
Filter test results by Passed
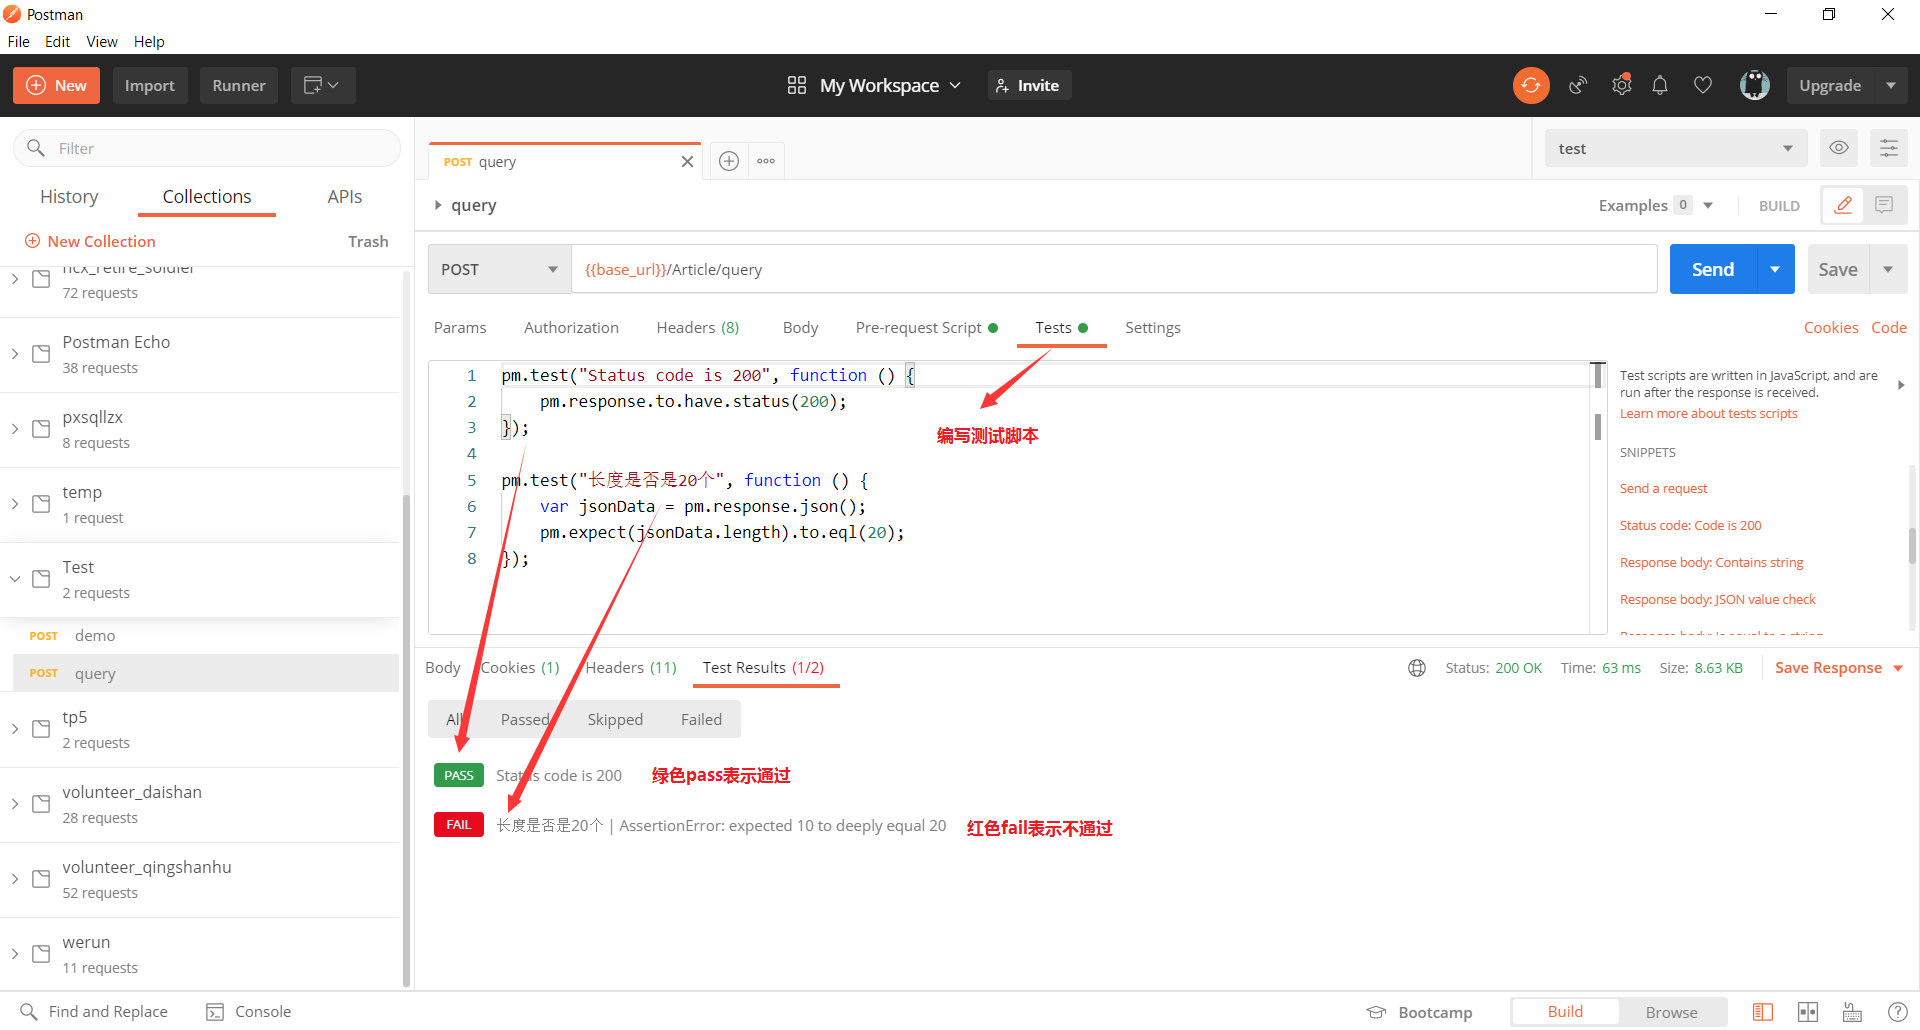tap(525, 720)
